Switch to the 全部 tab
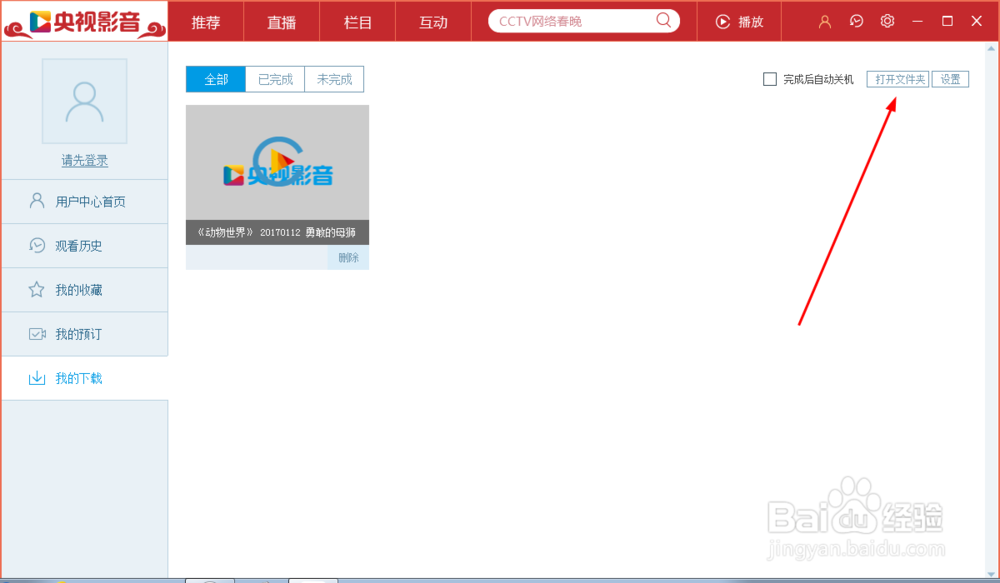The height and width of the screenshot is (583, 1000). (216, 79)
